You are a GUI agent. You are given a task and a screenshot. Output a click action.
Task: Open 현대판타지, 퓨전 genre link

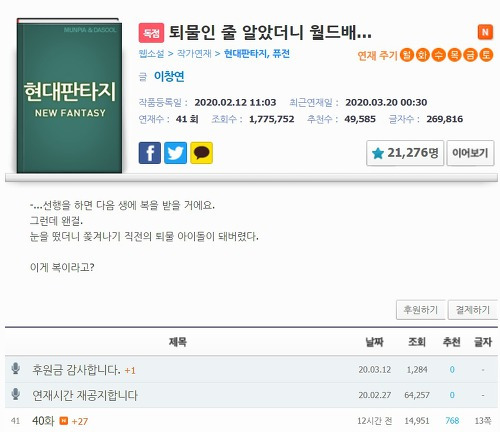coord(257,54)
